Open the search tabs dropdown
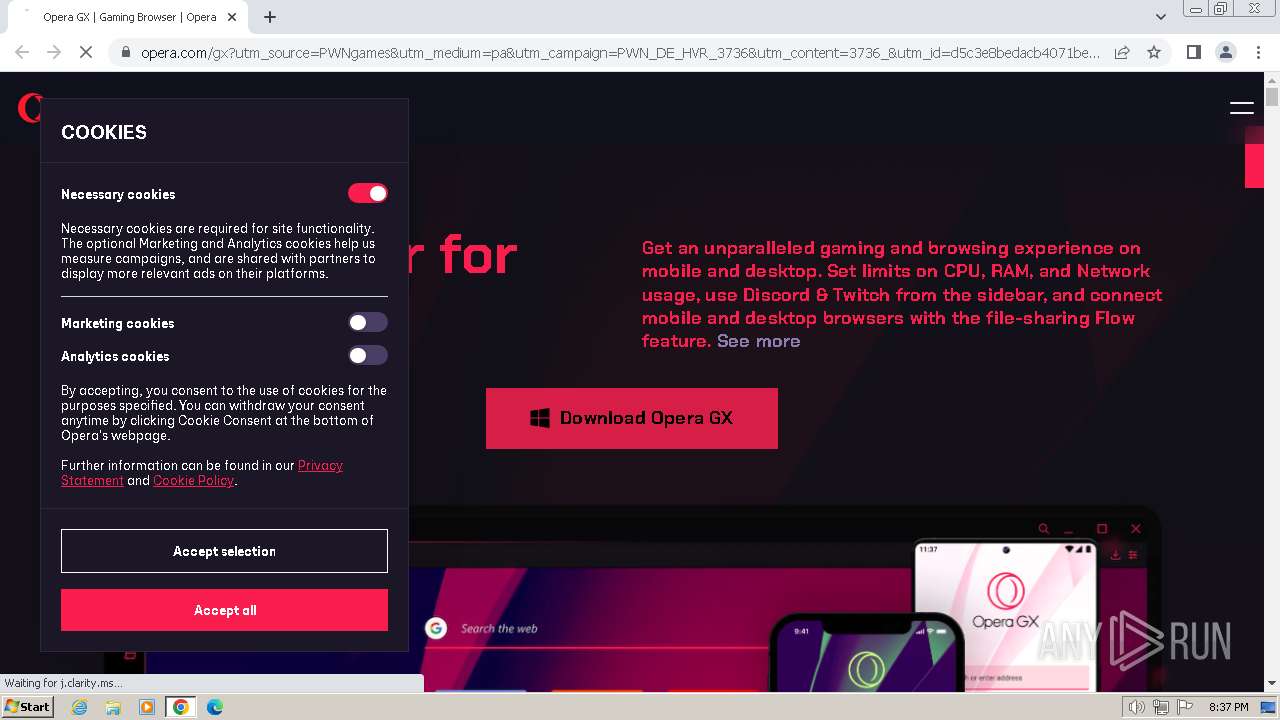This screenshot has width=1280, height=720. point(1160,17)
